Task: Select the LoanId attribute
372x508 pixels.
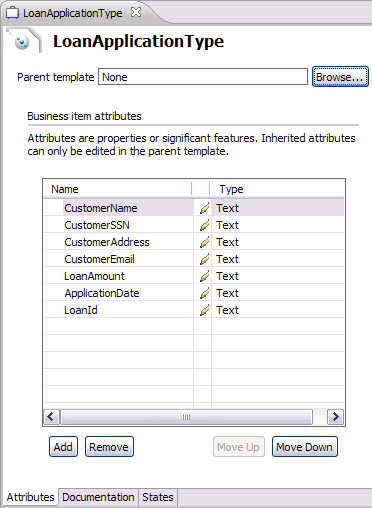Action: click(x=81, y=310)
